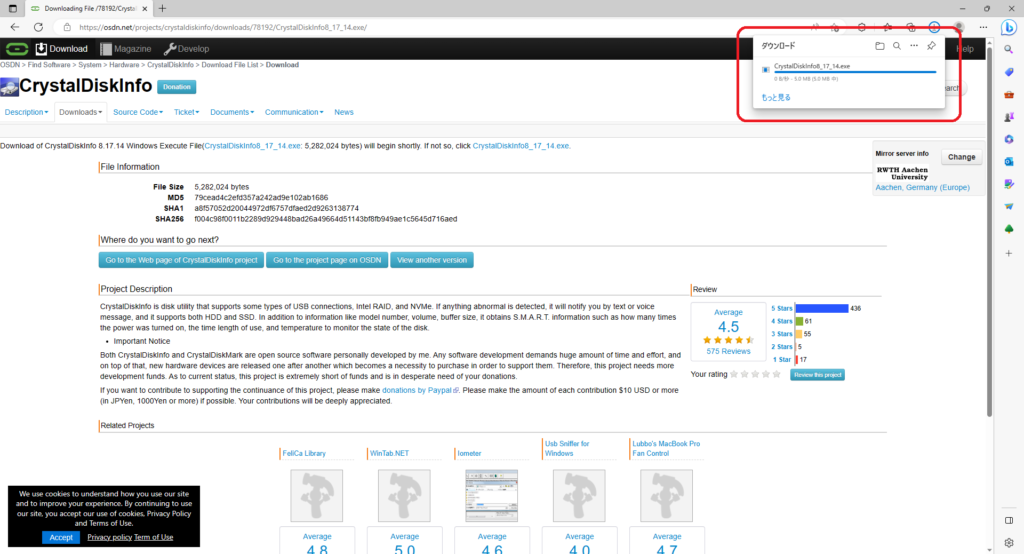Open the tab actions menu icon
This screenshot has width=1024, height=554.
12,8
